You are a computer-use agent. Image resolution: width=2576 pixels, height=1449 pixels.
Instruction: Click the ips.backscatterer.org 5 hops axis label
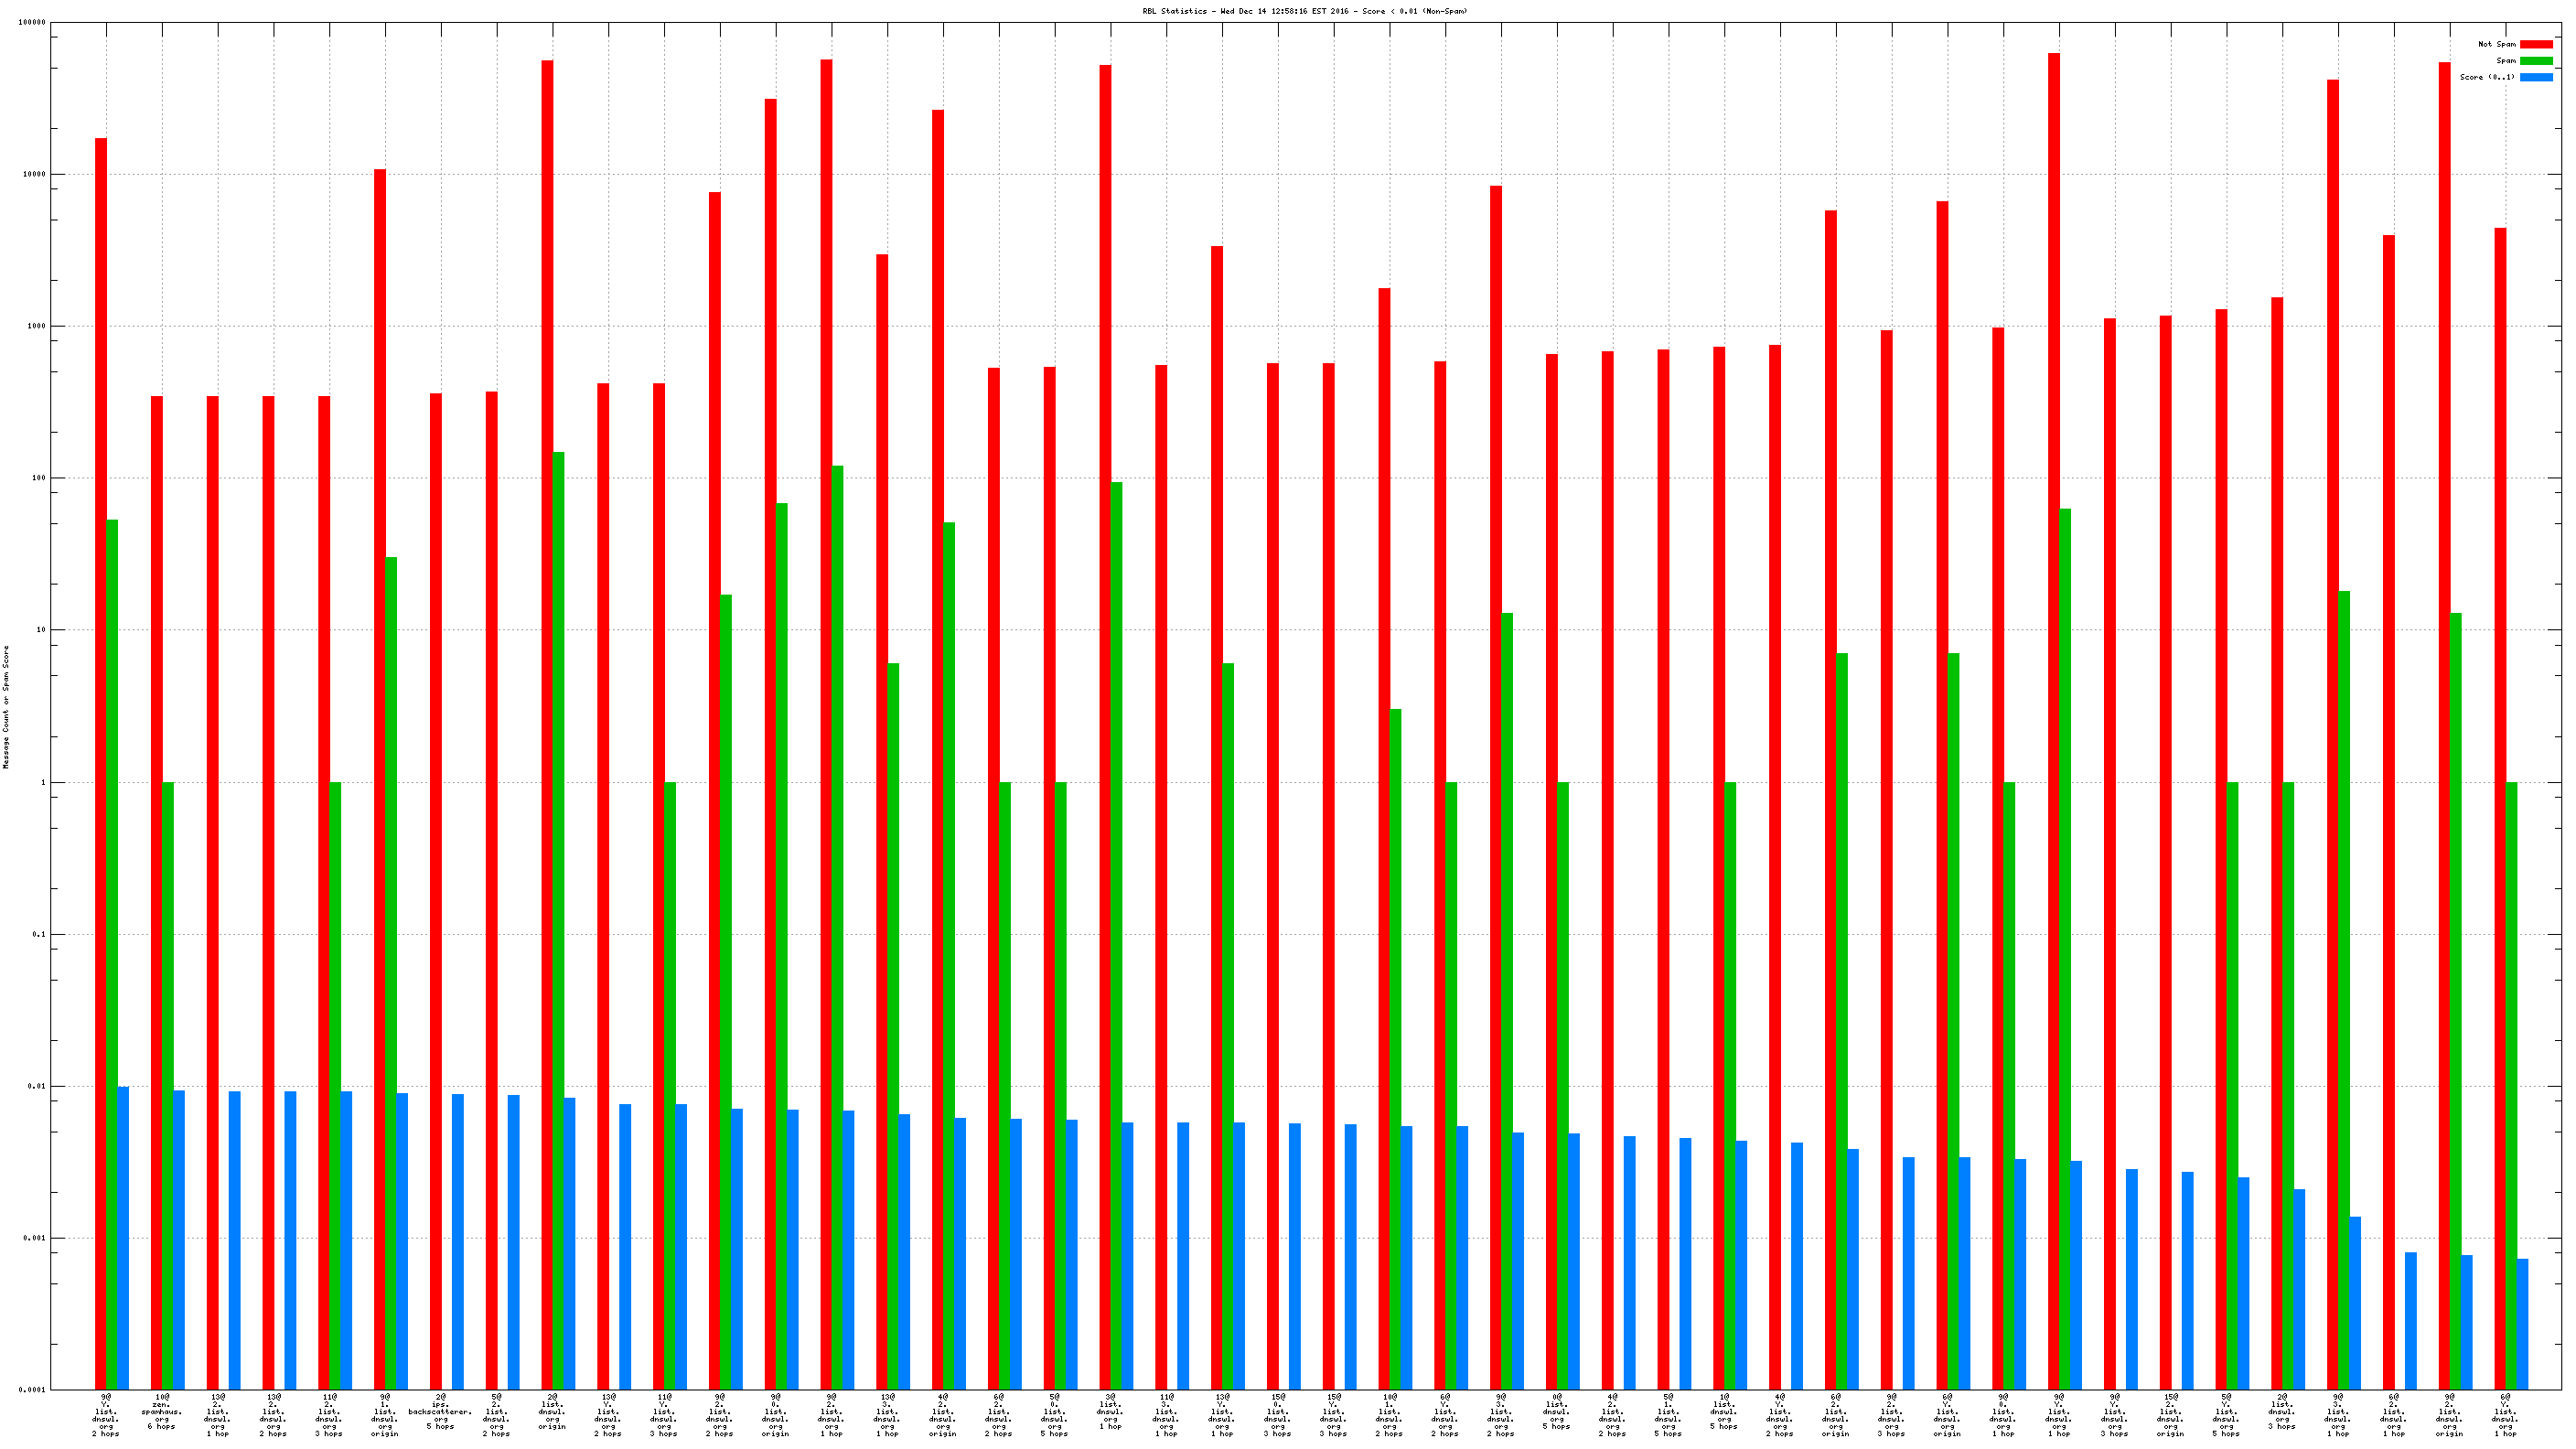click(440, 1411)
